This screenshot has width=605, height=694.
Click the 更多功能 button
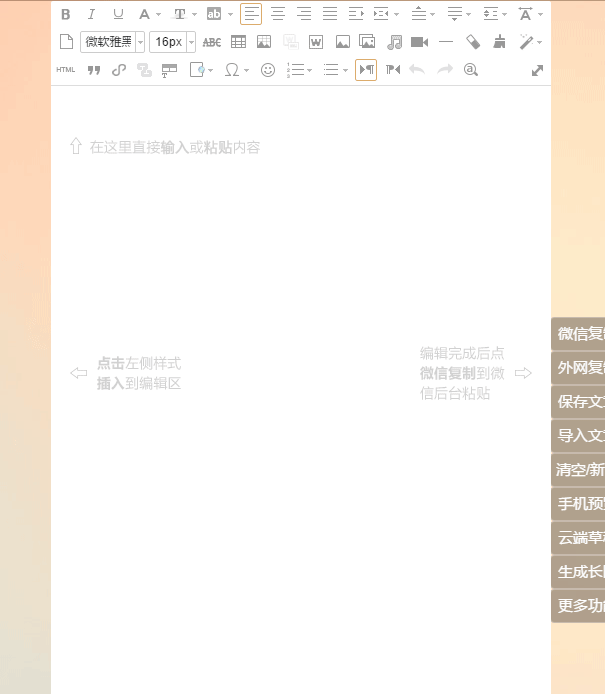578,606
